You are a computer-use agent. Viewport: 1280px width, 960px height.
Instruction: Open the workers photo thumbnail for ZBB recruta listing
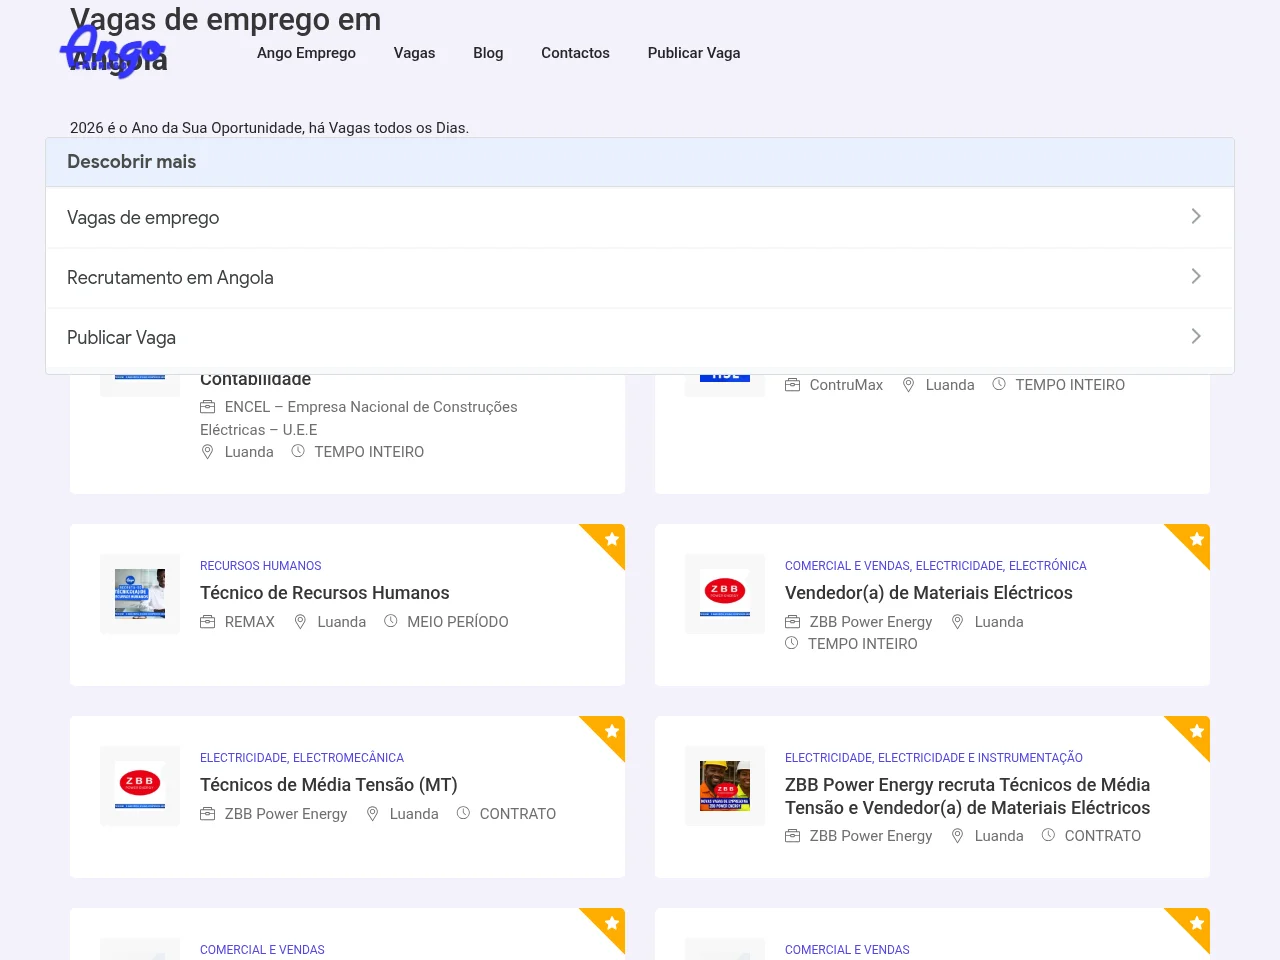click(x=725, y=786)
